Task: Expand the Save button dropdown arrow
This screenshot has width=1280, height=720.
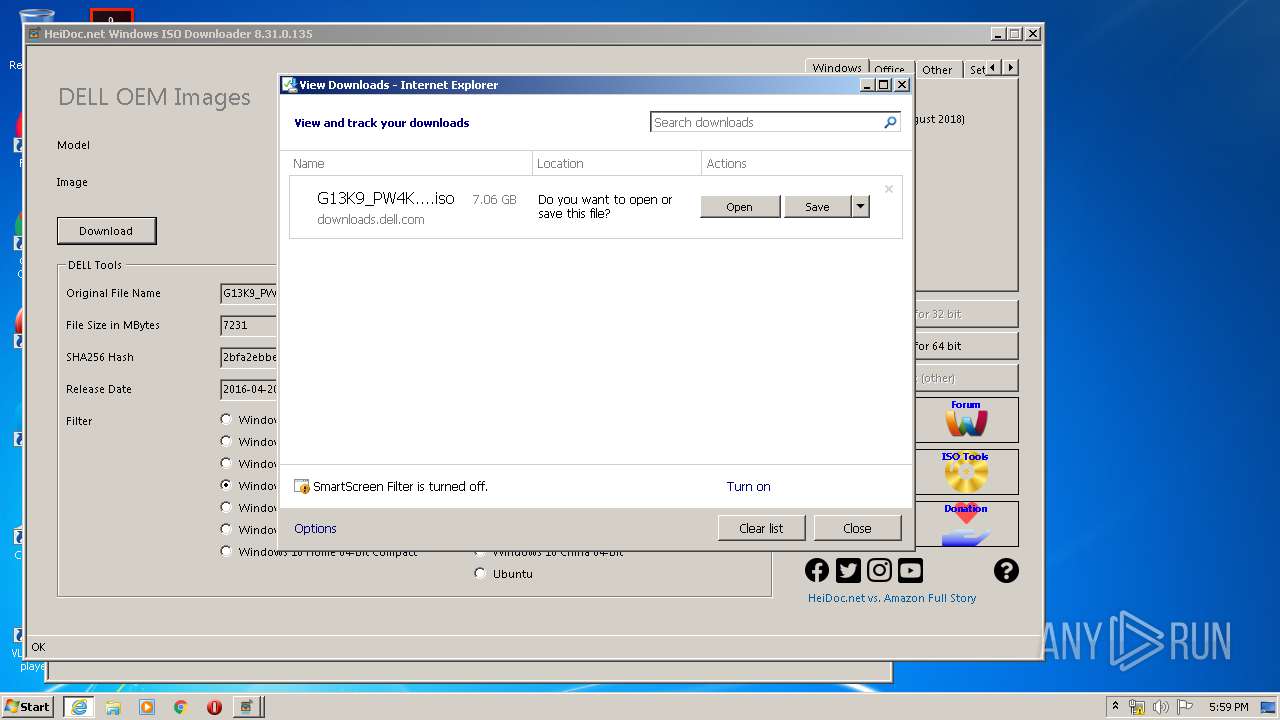Action: click(x=860, y=207)
